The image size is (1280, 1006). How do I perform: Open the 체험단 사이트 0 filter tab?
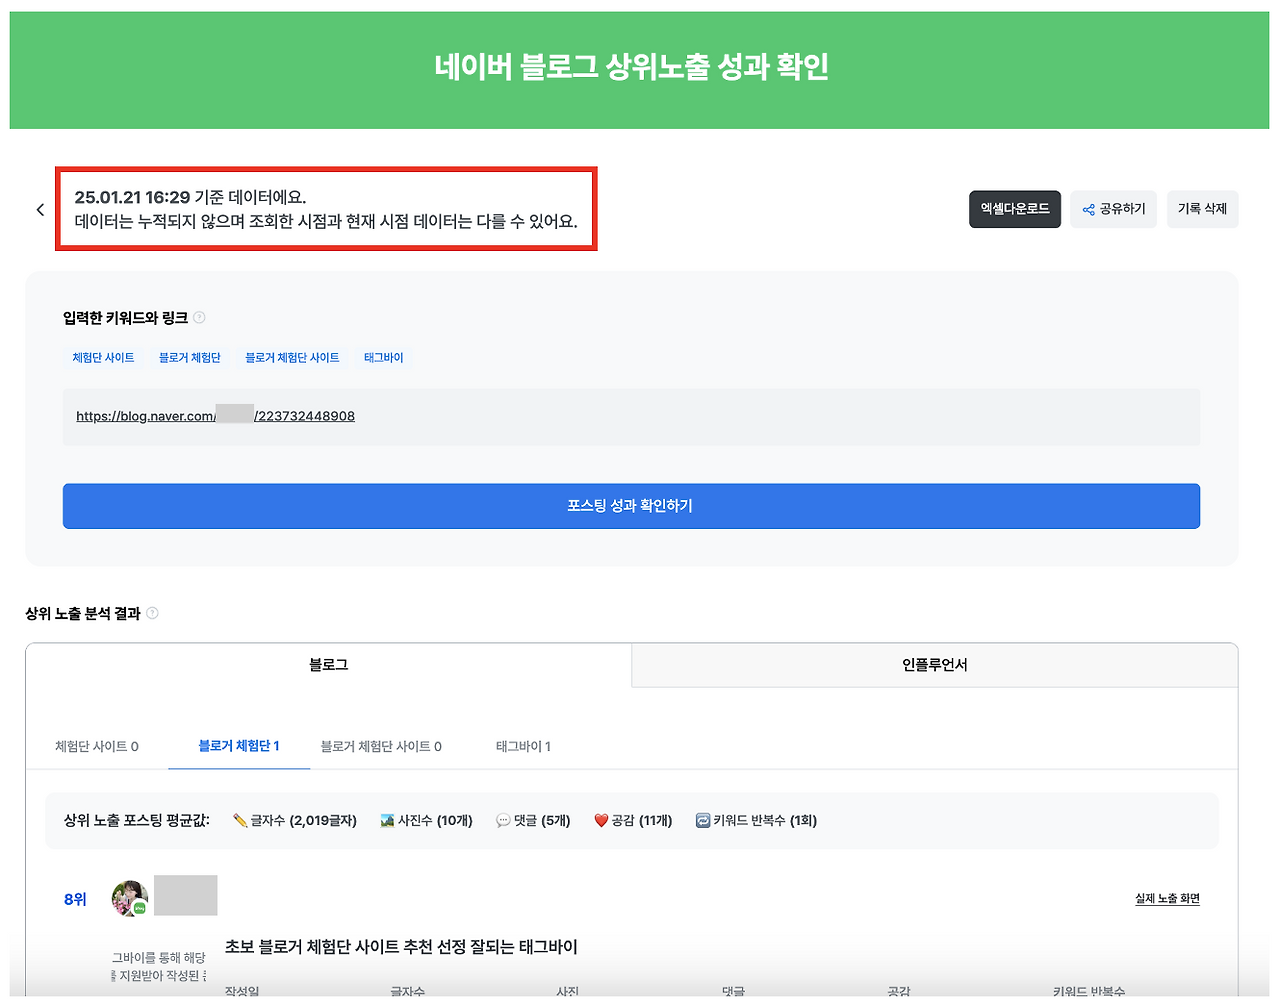96,746
